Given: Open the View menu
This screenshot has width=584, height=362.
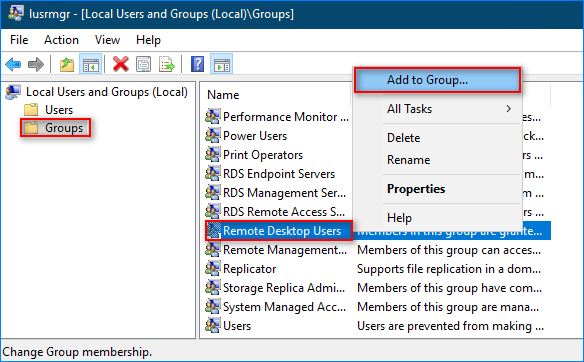Looking at the screenshot, I should point(107,40).
